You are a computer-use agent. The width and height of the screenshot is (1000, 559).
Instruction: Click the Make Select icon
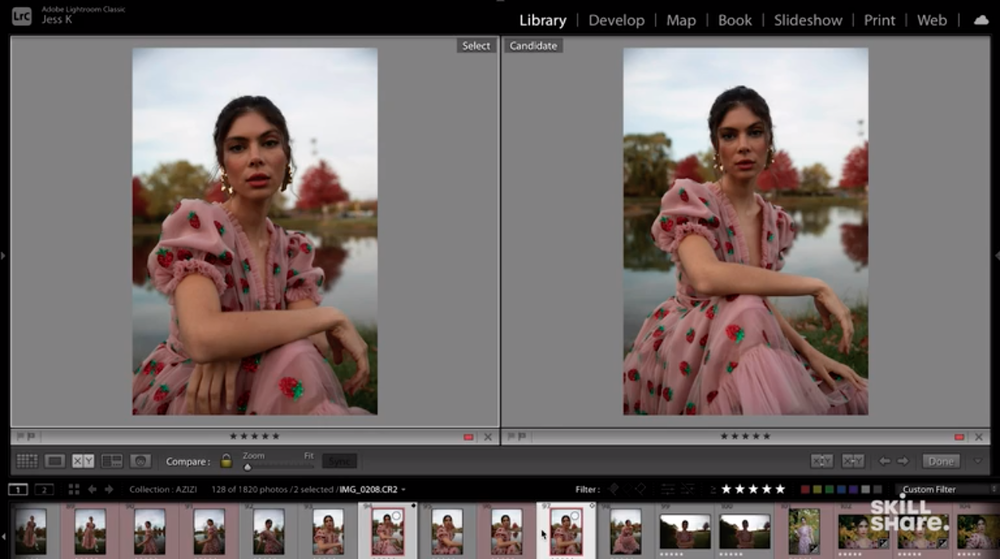point(853,461)
